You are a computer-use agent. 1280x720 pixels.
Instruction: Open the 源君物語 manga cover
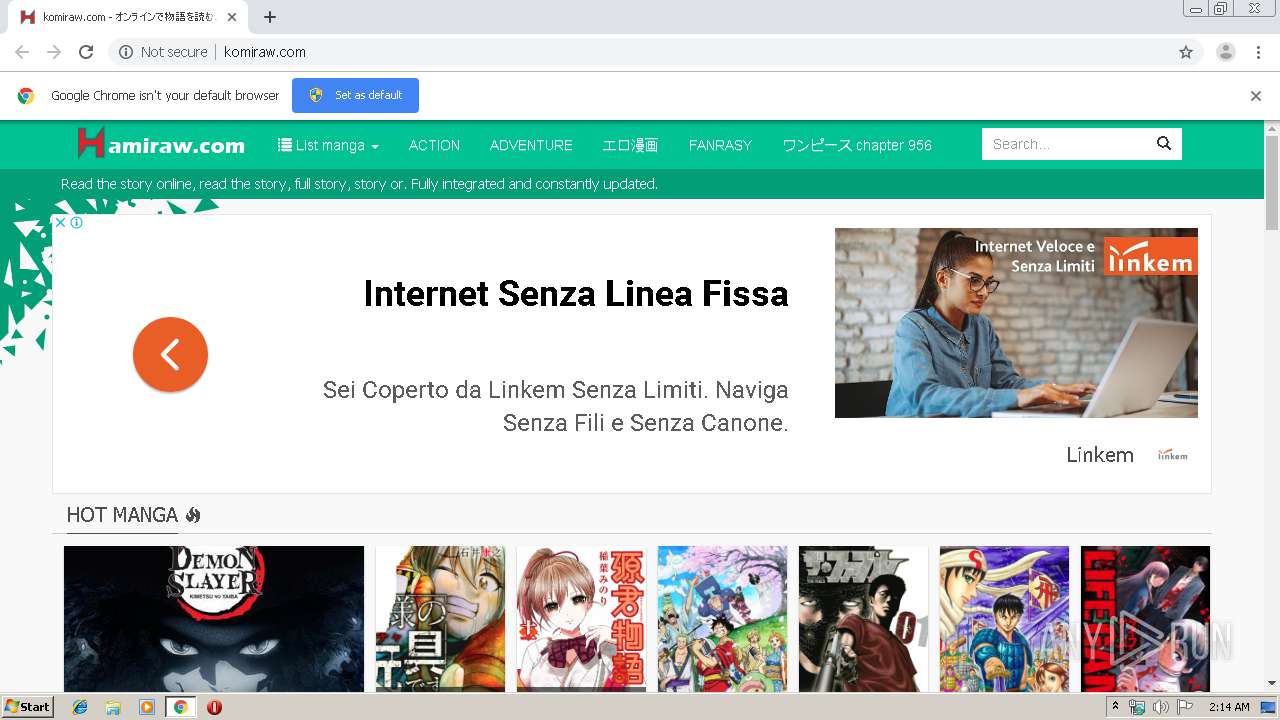coord(581,619)
